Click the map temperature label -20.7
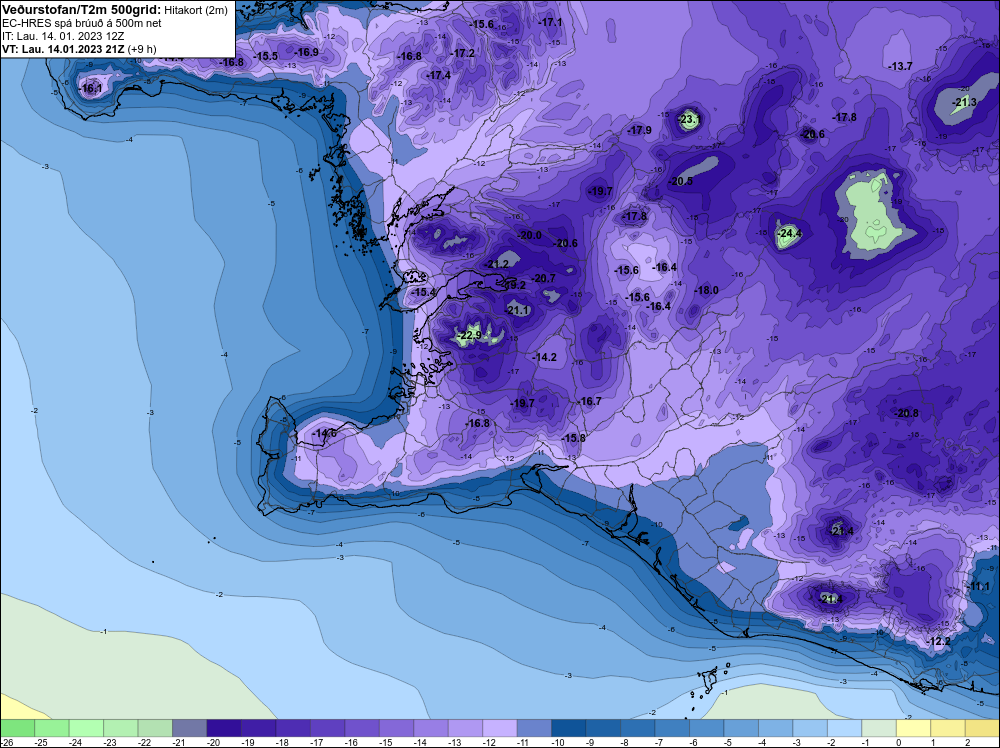 pos(543,278)
